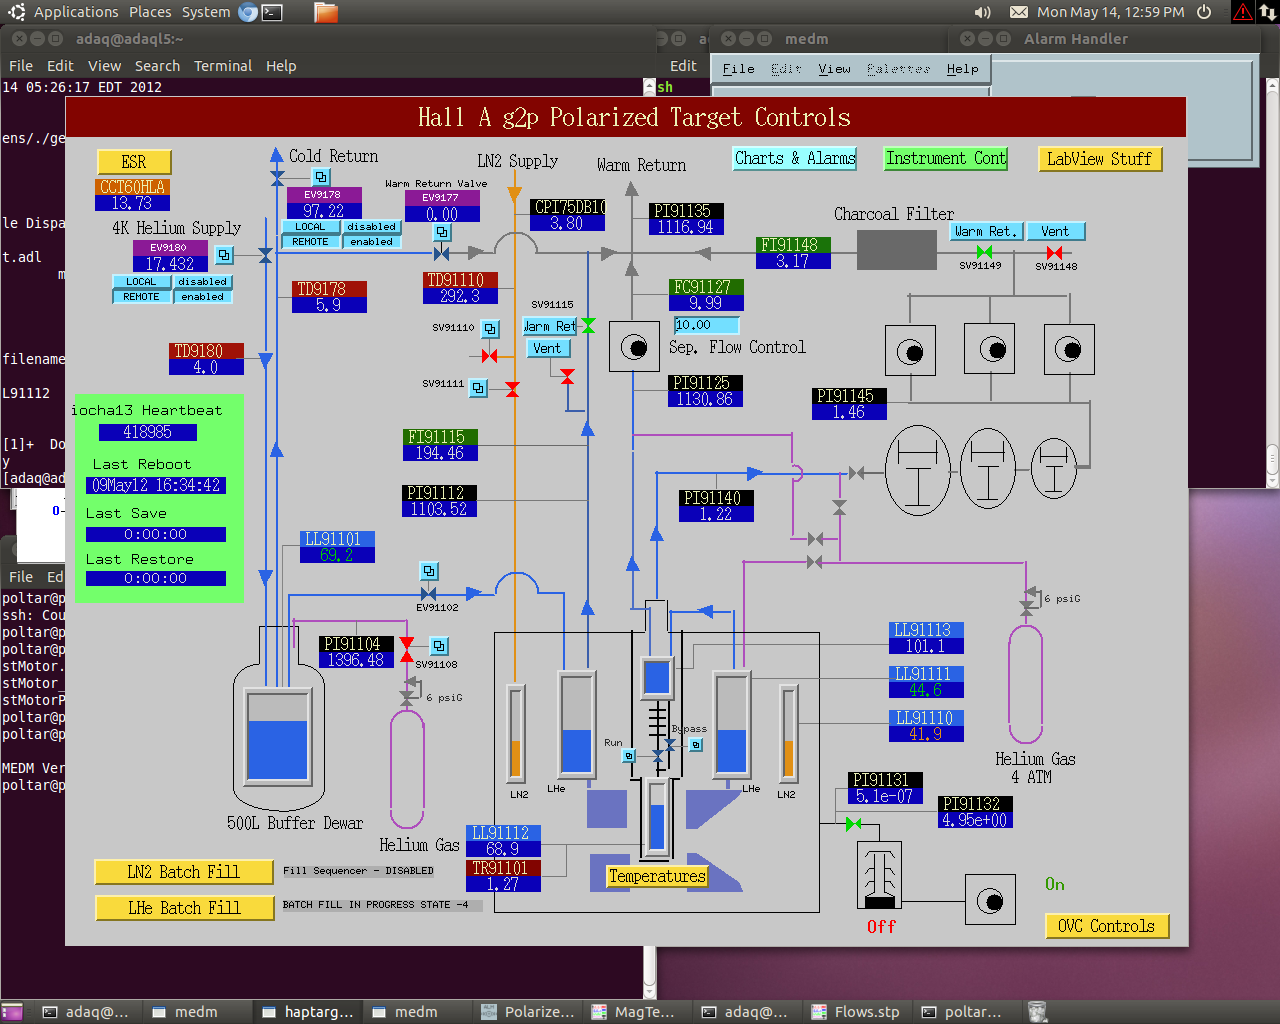This screenshot has width=1280, height=1024.
Task: Set EV9178 mode to LOCAL
Action: click(x=310, y=227)
